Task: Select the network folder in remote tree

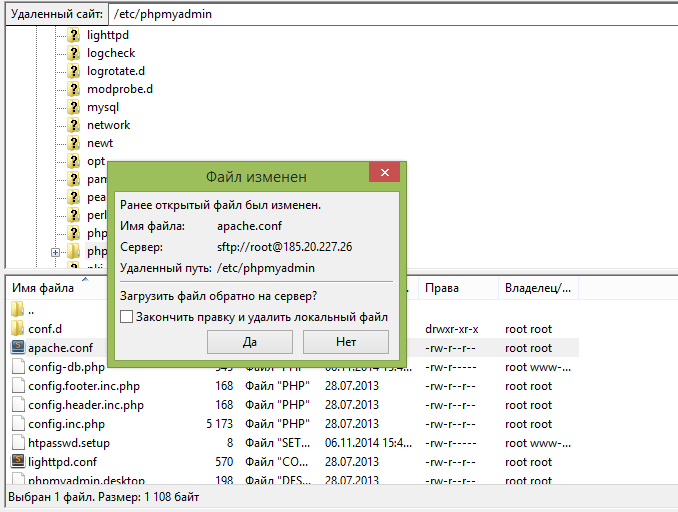Action: pyautogui.click(x=108, y=125)
